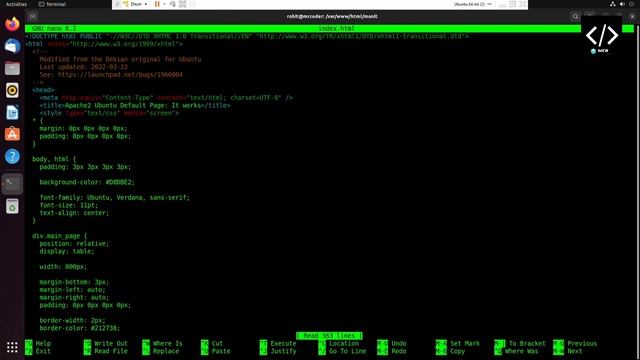Open network status icon in top bar
Image resolution: width=640 pixels, height=360 pixels.
613,4
